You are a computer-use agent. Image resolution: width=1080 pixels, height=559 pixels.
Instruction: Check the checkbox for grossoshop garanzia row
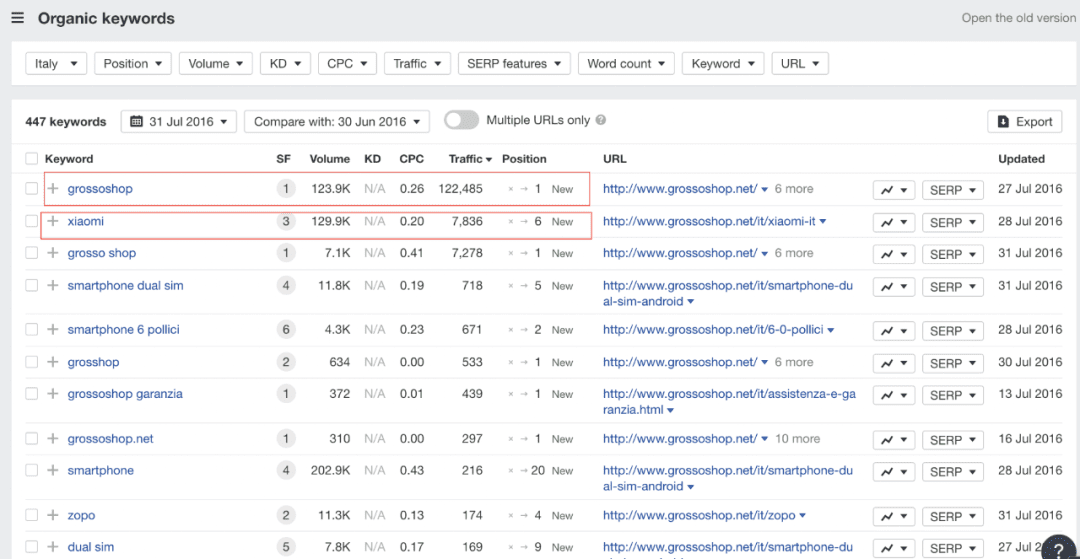[x=32, y=394]
